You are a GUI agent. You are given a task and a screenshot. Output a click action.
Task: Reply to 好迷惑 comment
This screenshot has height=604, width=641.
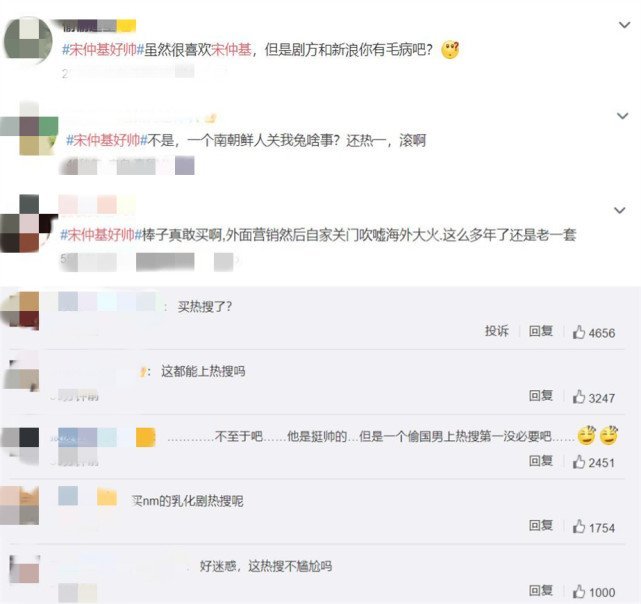pos(541,590)
